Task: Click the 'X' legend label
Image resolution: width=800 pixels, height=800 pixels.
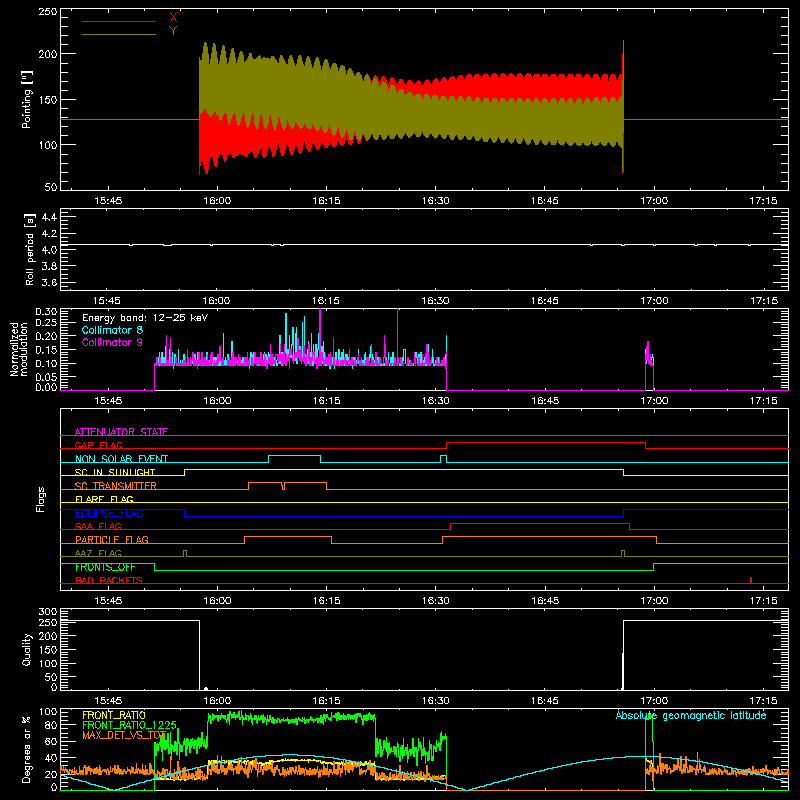Action: click(173, 18)
